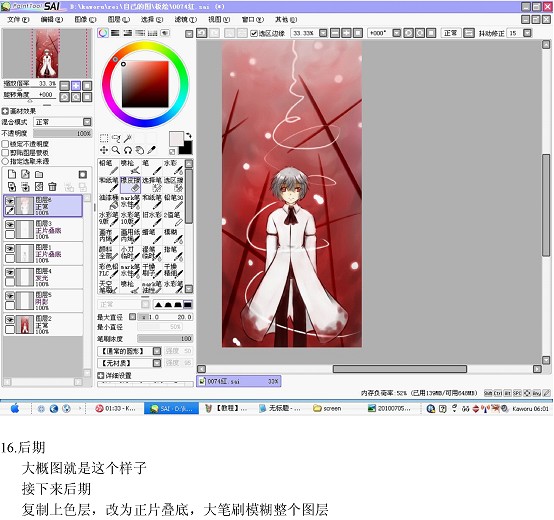Image resolution: width=554 pixels, height=520 pixels.
Task: Enable the clipping group checkbox
Action: pyautogui.click(x=5, y=153)
